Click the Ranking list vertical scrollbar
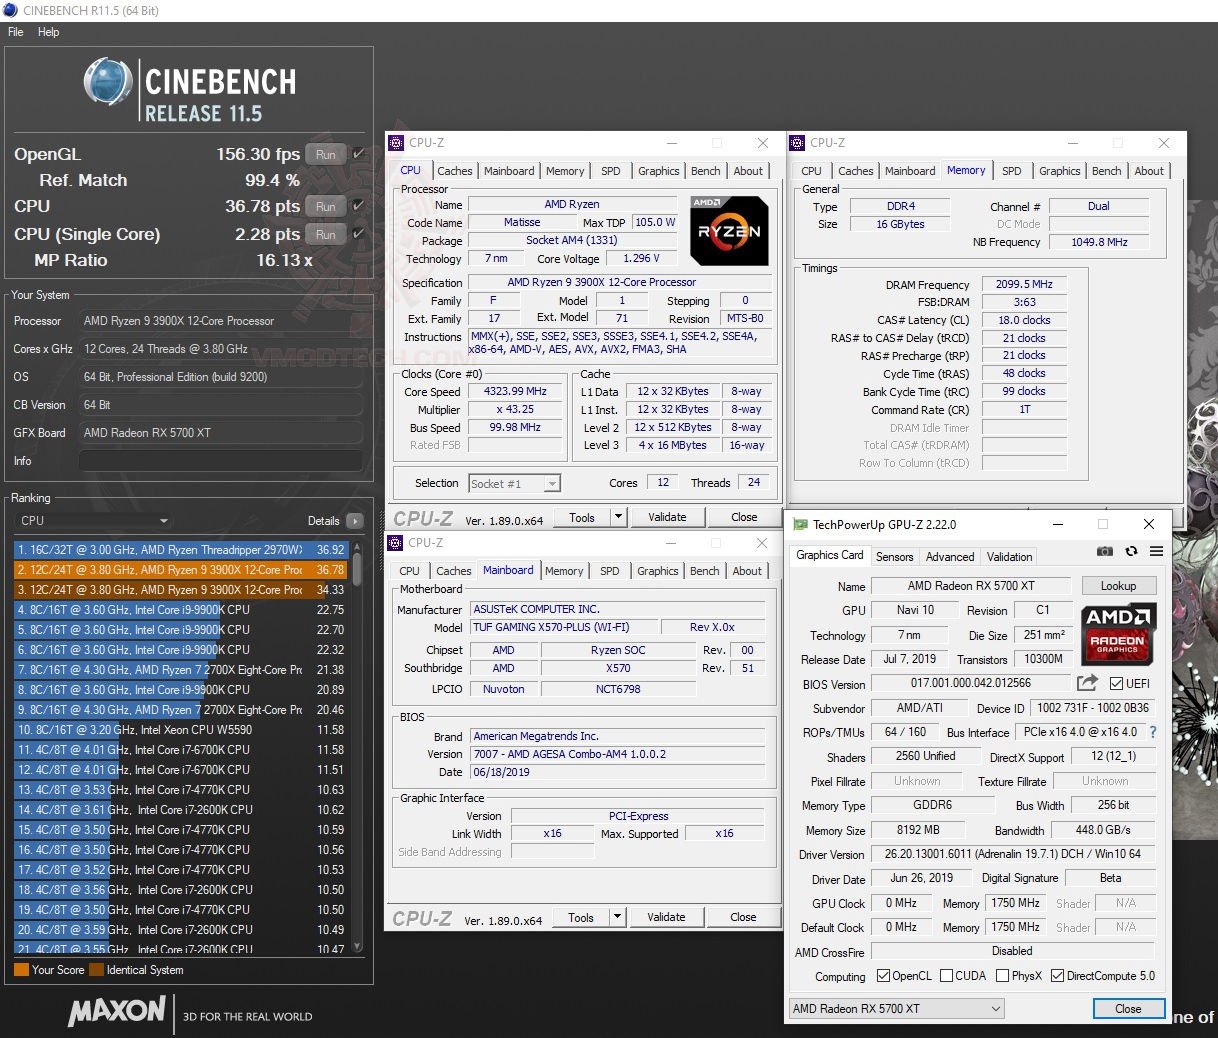The width and height of the screenshot is (1218, 1038). coord(357,748)
